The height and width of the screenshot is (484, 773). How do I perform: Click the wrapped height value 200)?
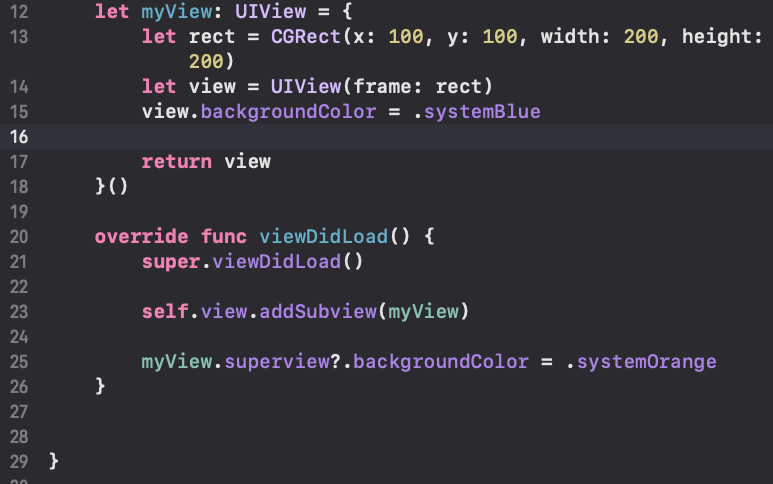[211, 62]
